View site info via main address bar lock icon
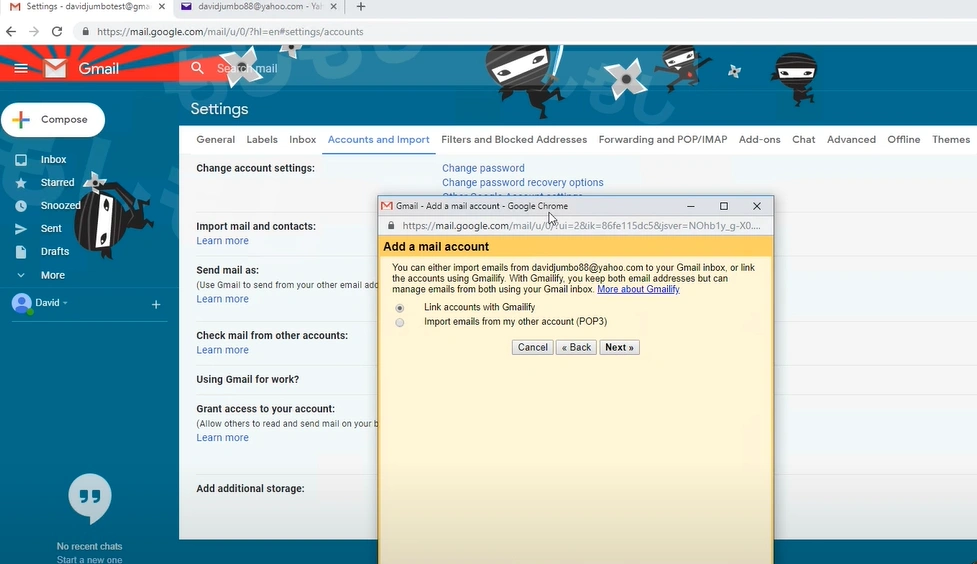This screenshot has width=977, height=564. coord(85,32)
